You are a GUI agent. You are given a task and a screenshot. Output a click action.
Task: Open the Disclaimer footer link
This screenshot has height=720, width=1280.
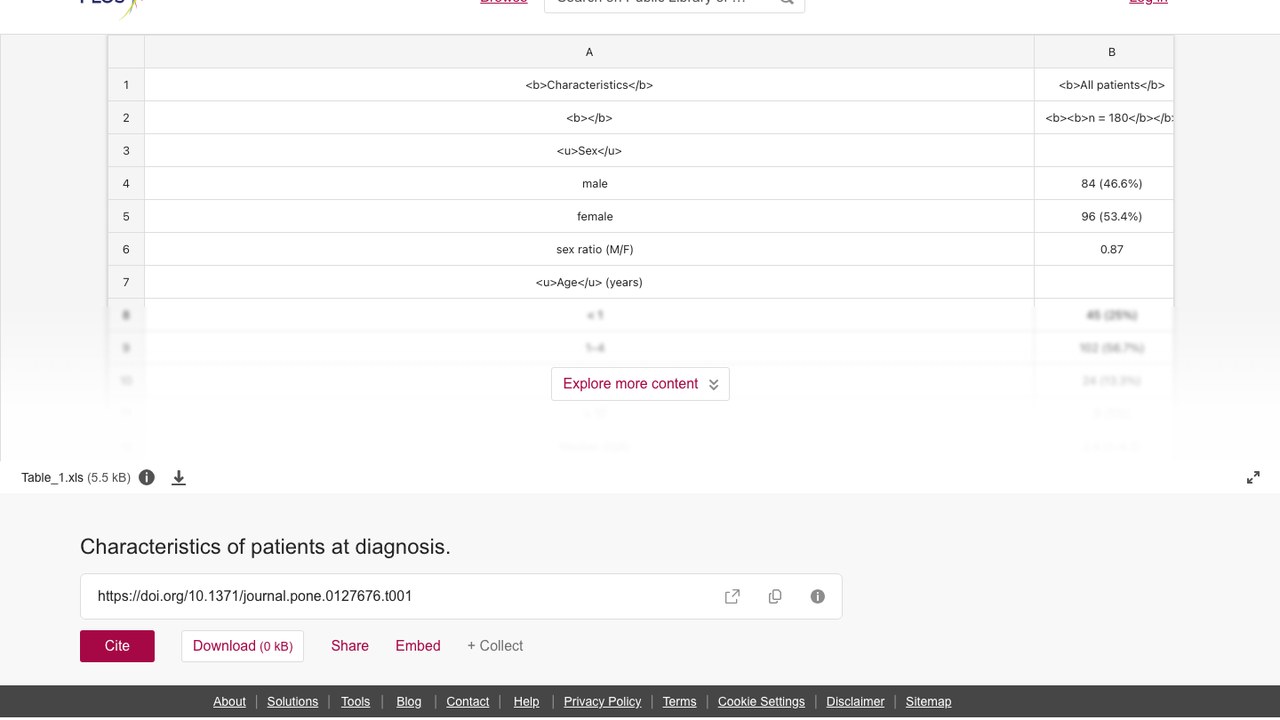[855, 702]
